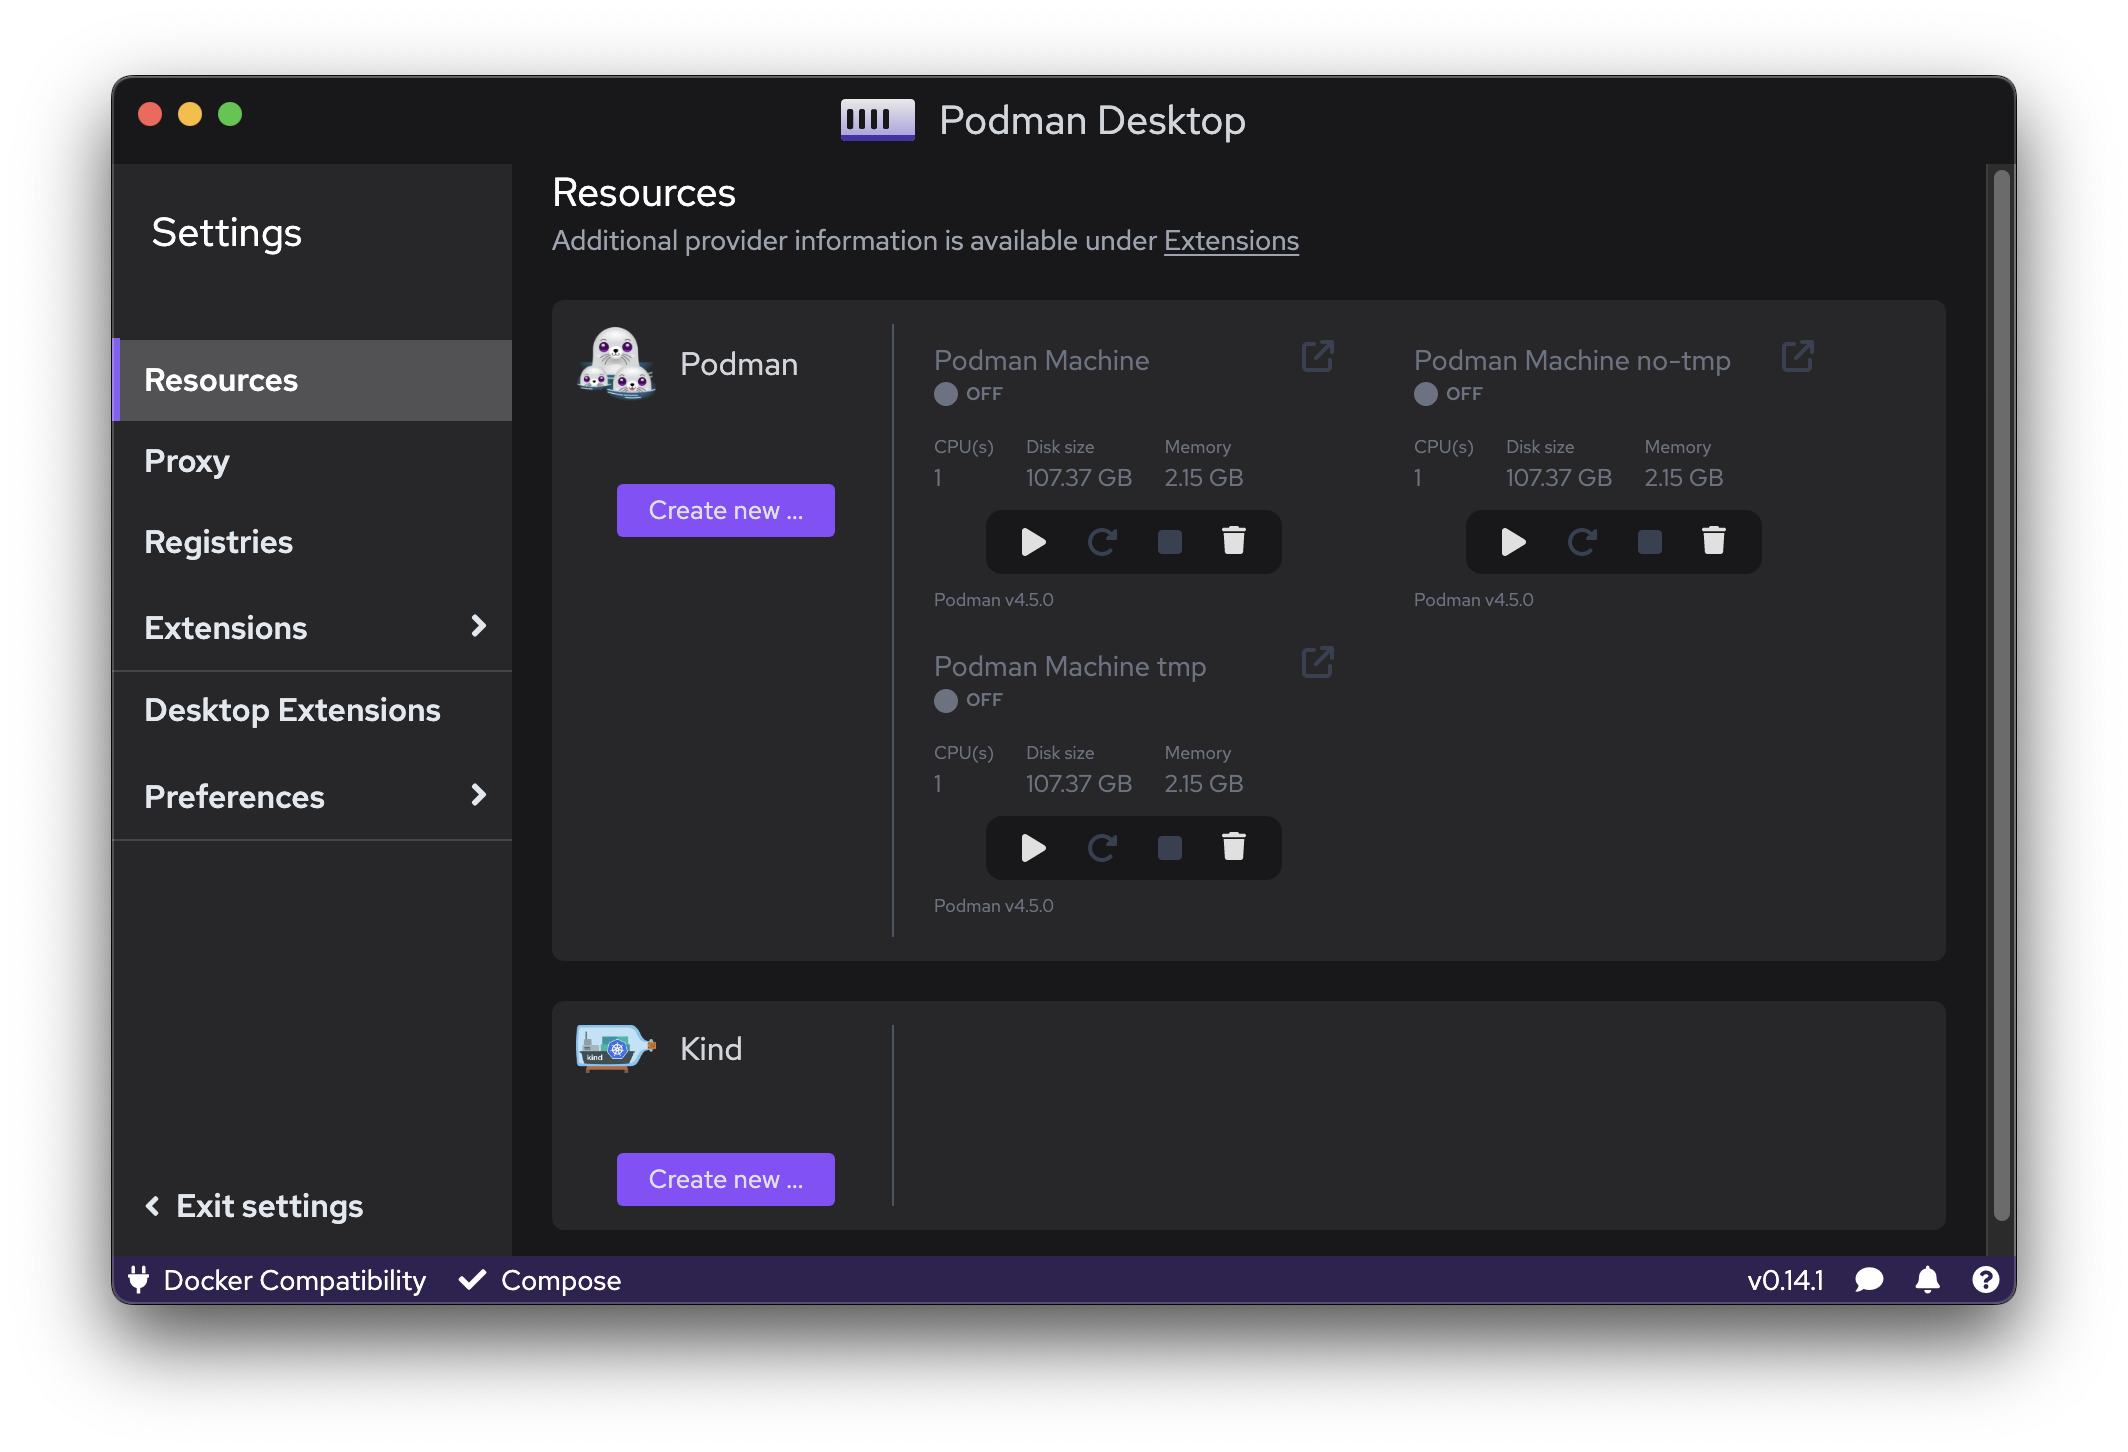Screen dimensions: 2128x1452
Task: Start the Podman Machine no-tmp
Action: click(x=1513, y=542)
